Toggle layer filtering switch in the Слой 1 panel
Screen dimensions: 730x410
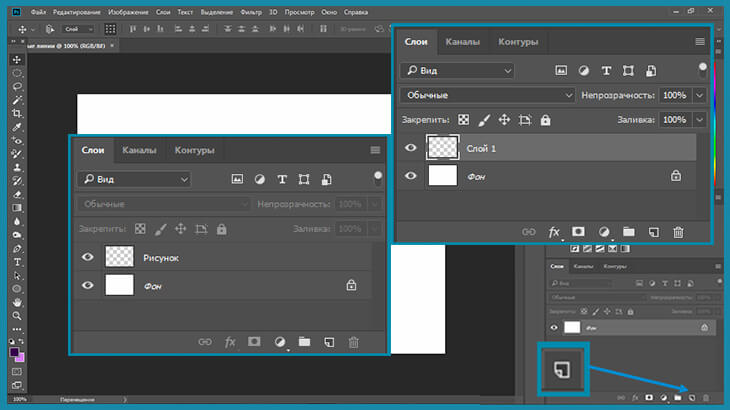[703, 70]
